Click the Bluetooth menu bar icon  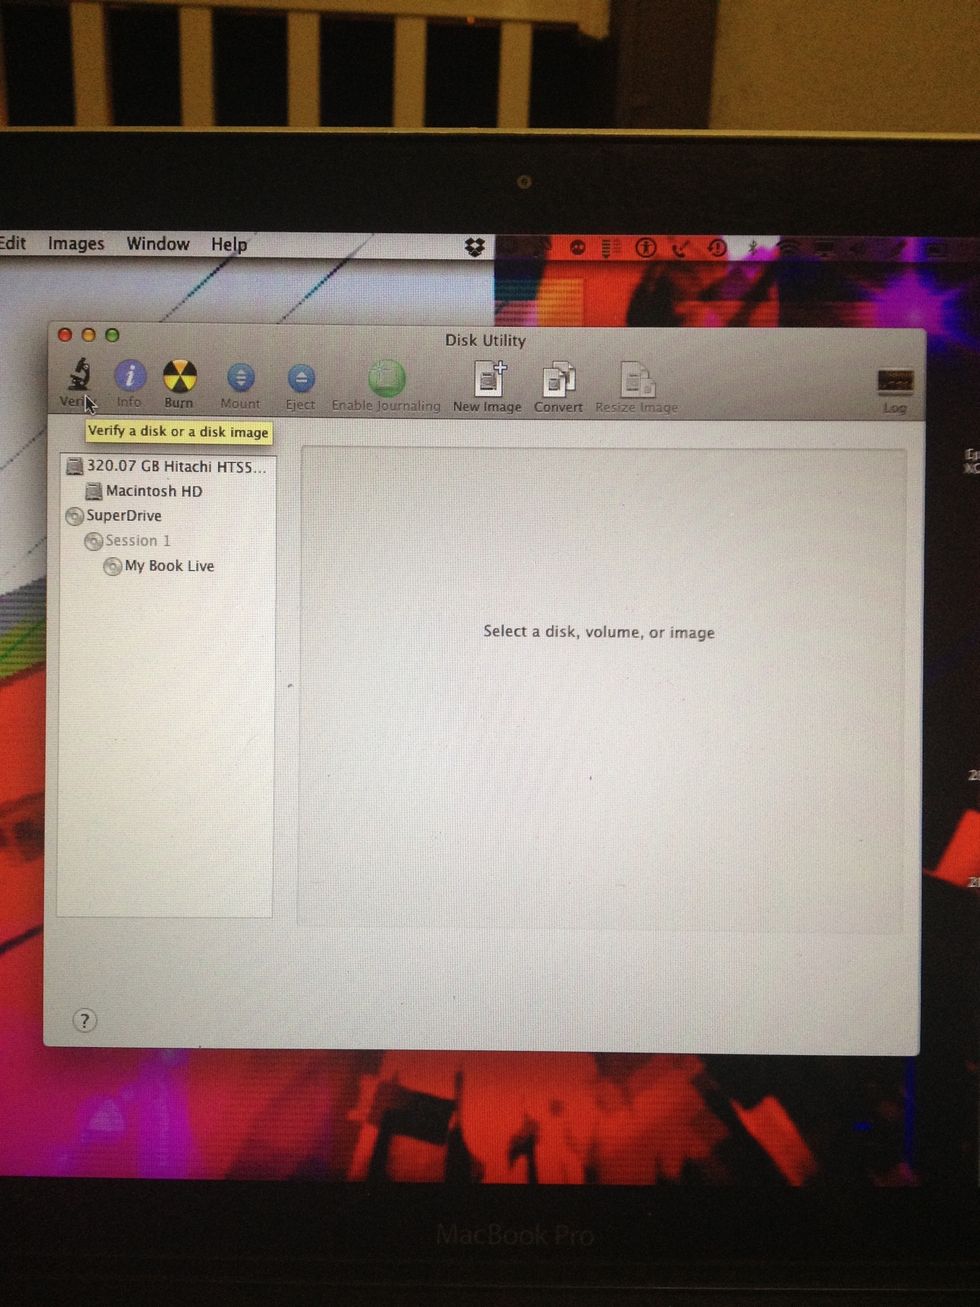[752, 247]
